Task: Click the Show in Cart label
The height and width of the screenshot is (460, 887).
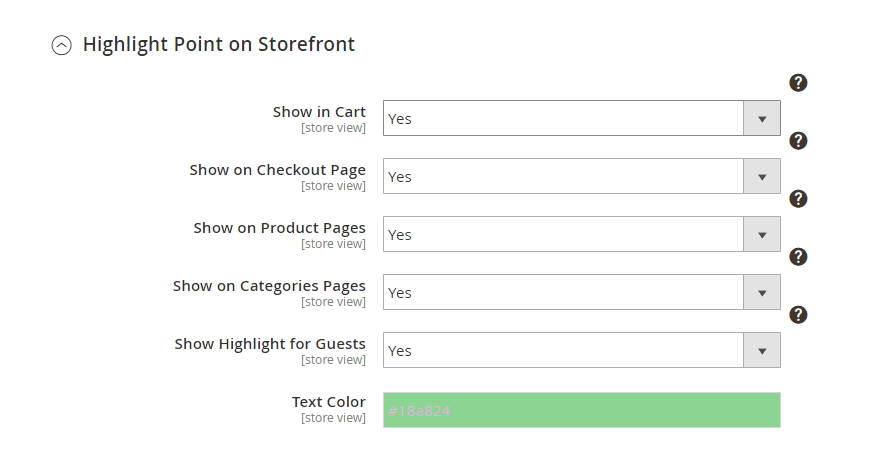Action: [319, 112]
